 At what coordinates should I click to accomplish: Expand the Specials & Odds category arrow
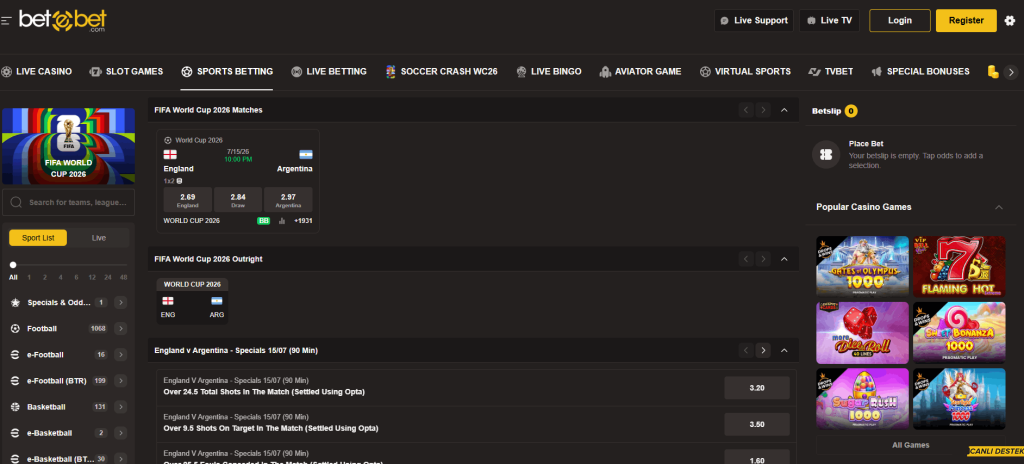pos(121,303)
